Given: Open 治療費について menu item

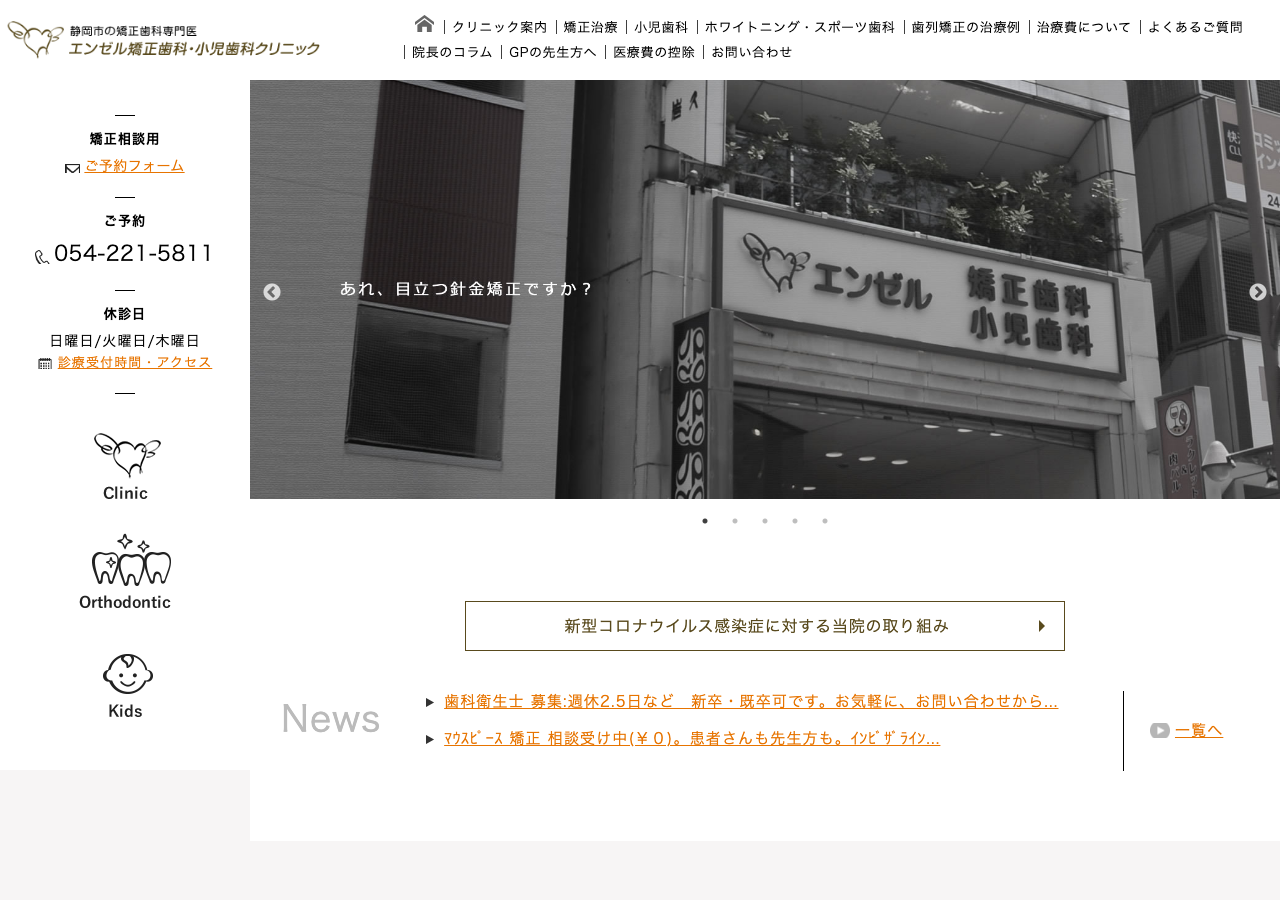Looking at the screenshot, I should coord(1084,27).
